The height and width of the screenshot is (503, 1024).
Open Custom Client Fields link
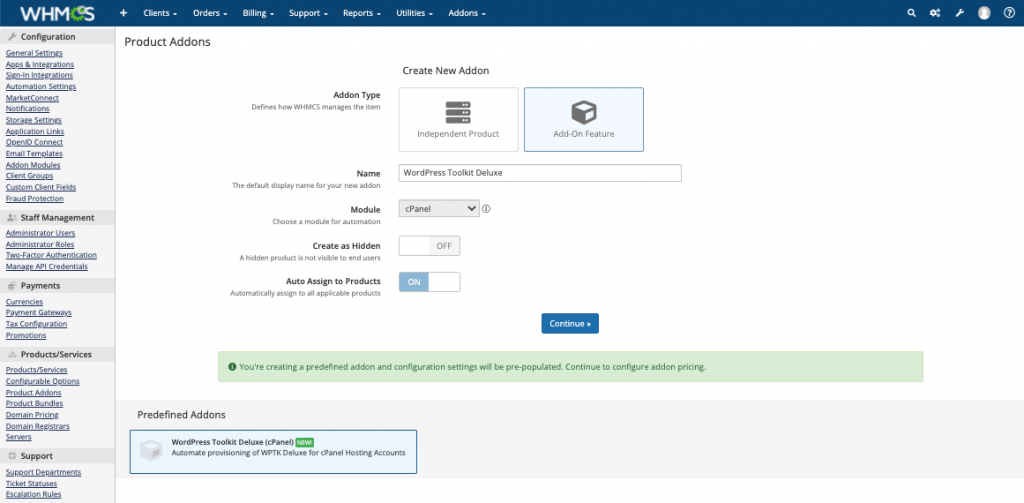tap(40, 187)
